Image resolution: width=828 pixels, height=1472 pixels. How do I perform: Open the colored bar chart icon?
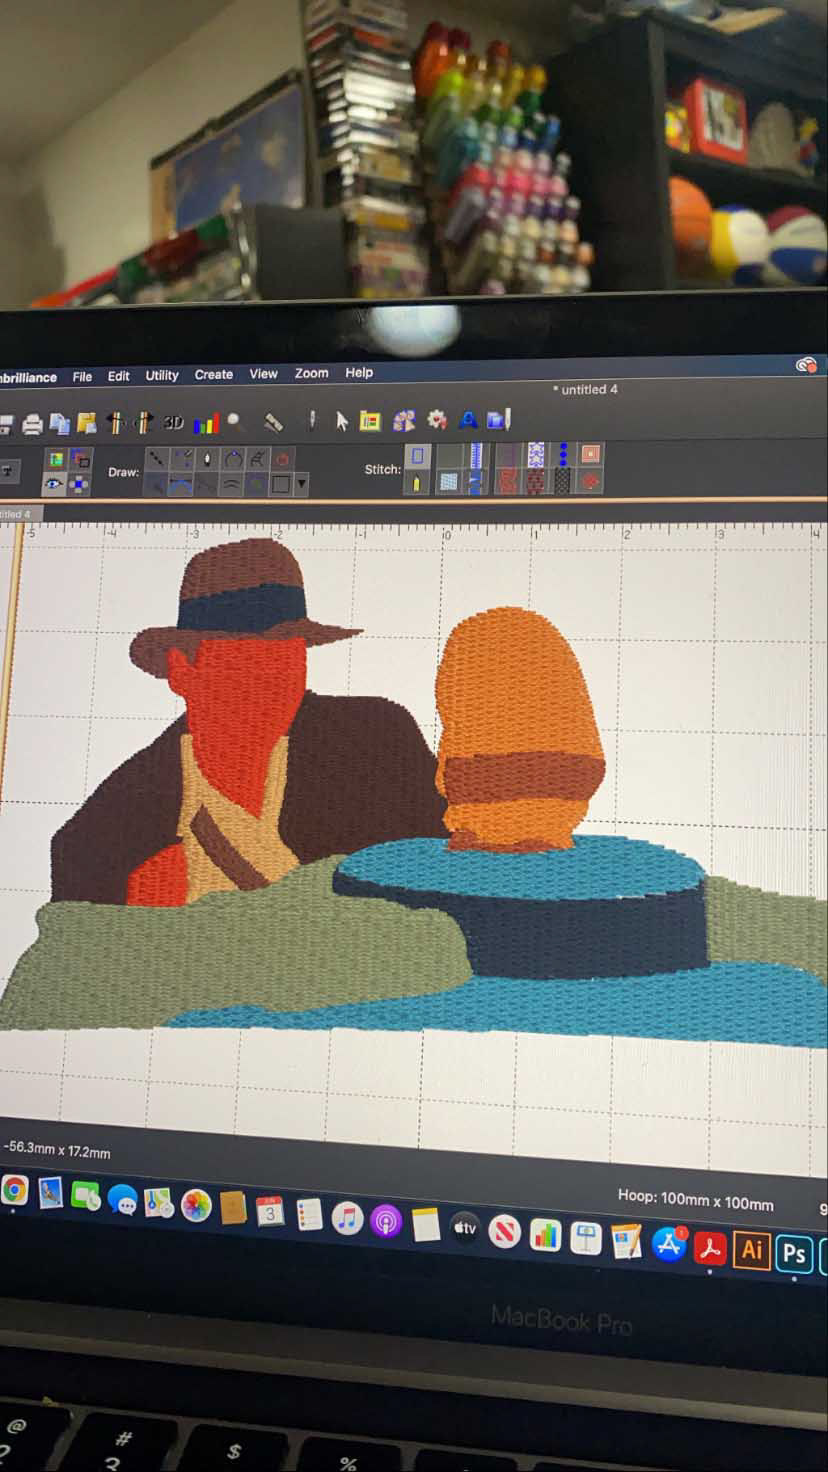(206, 423)
